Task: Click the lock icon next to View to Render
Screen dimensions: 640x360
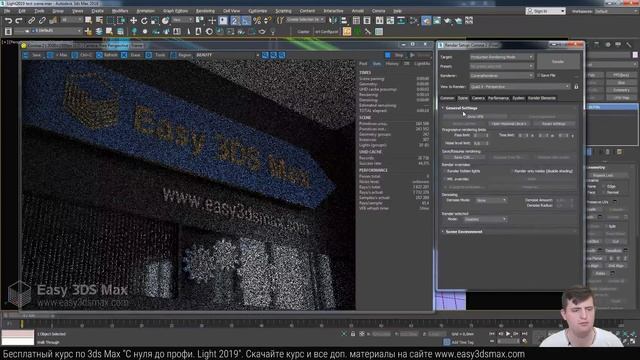Action: pyautogui.click(x=576, y=87)
